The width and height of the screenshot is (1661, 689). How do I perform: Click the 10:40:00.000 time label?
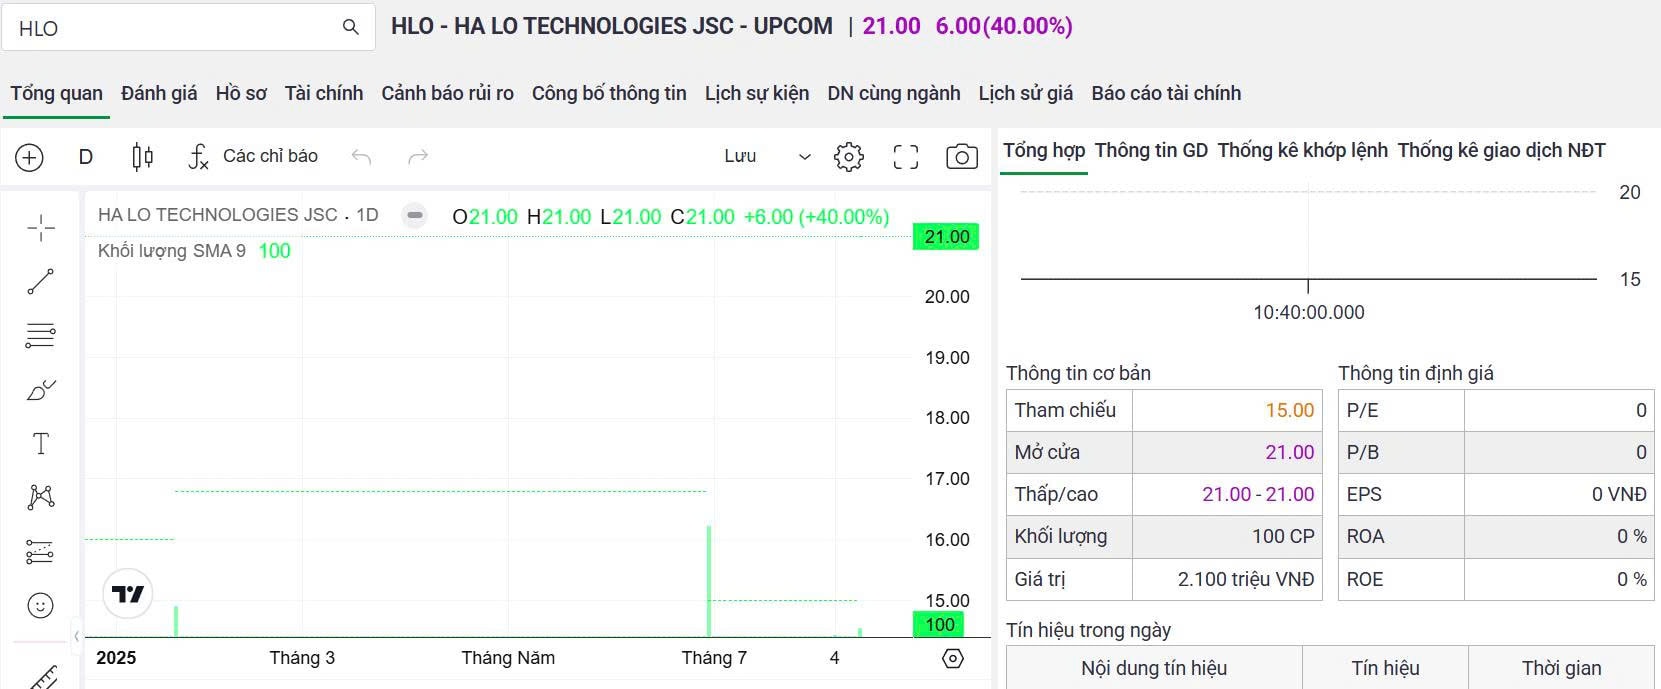1309,313
